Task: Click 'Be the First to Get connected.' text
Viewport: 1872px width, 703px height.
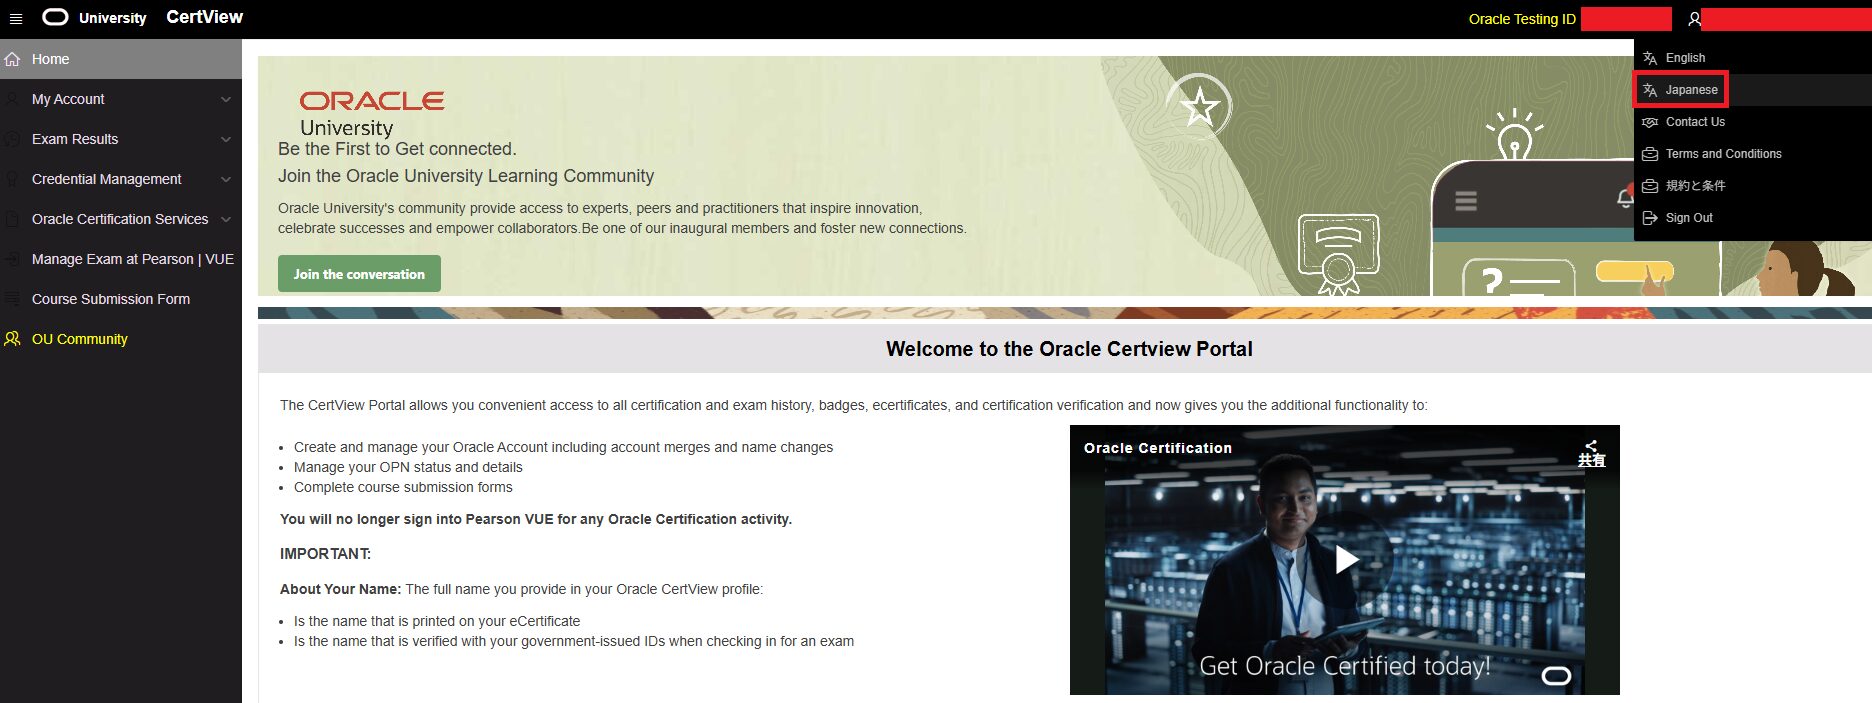Action: coord(397,149)
